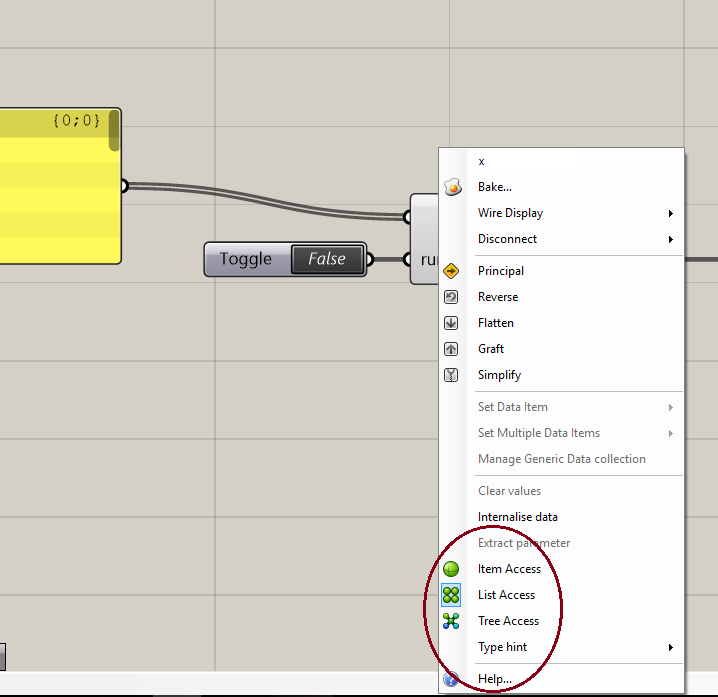
Task: Choose Reverse from context menu
Action: [562, 297]
